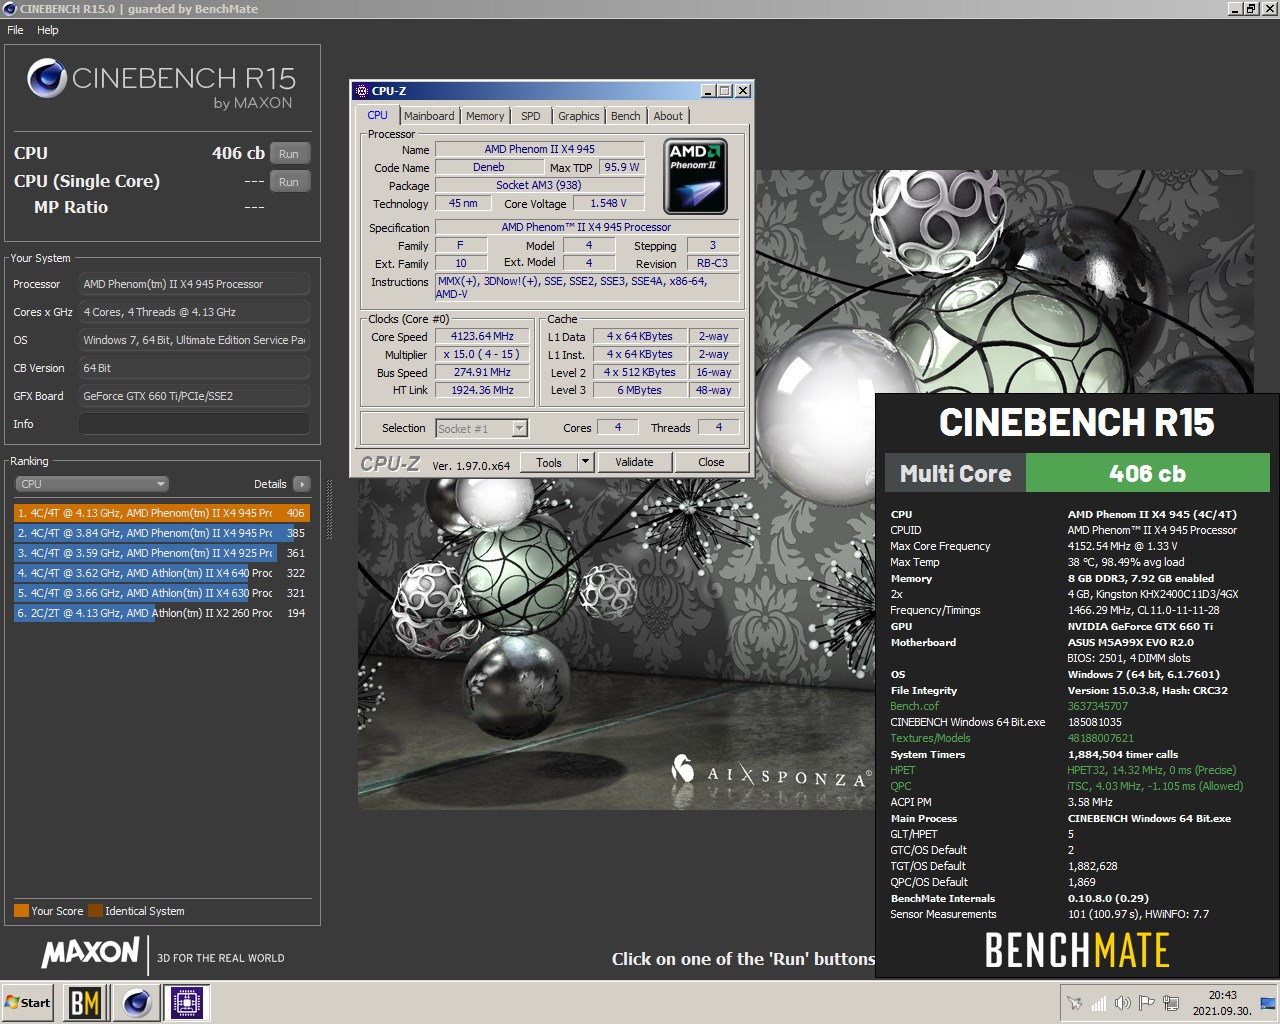Select ranking entry 1 Phenom II X4 945 4.13 GHz
The image size is (1280, 1024).
click(162, 513)
